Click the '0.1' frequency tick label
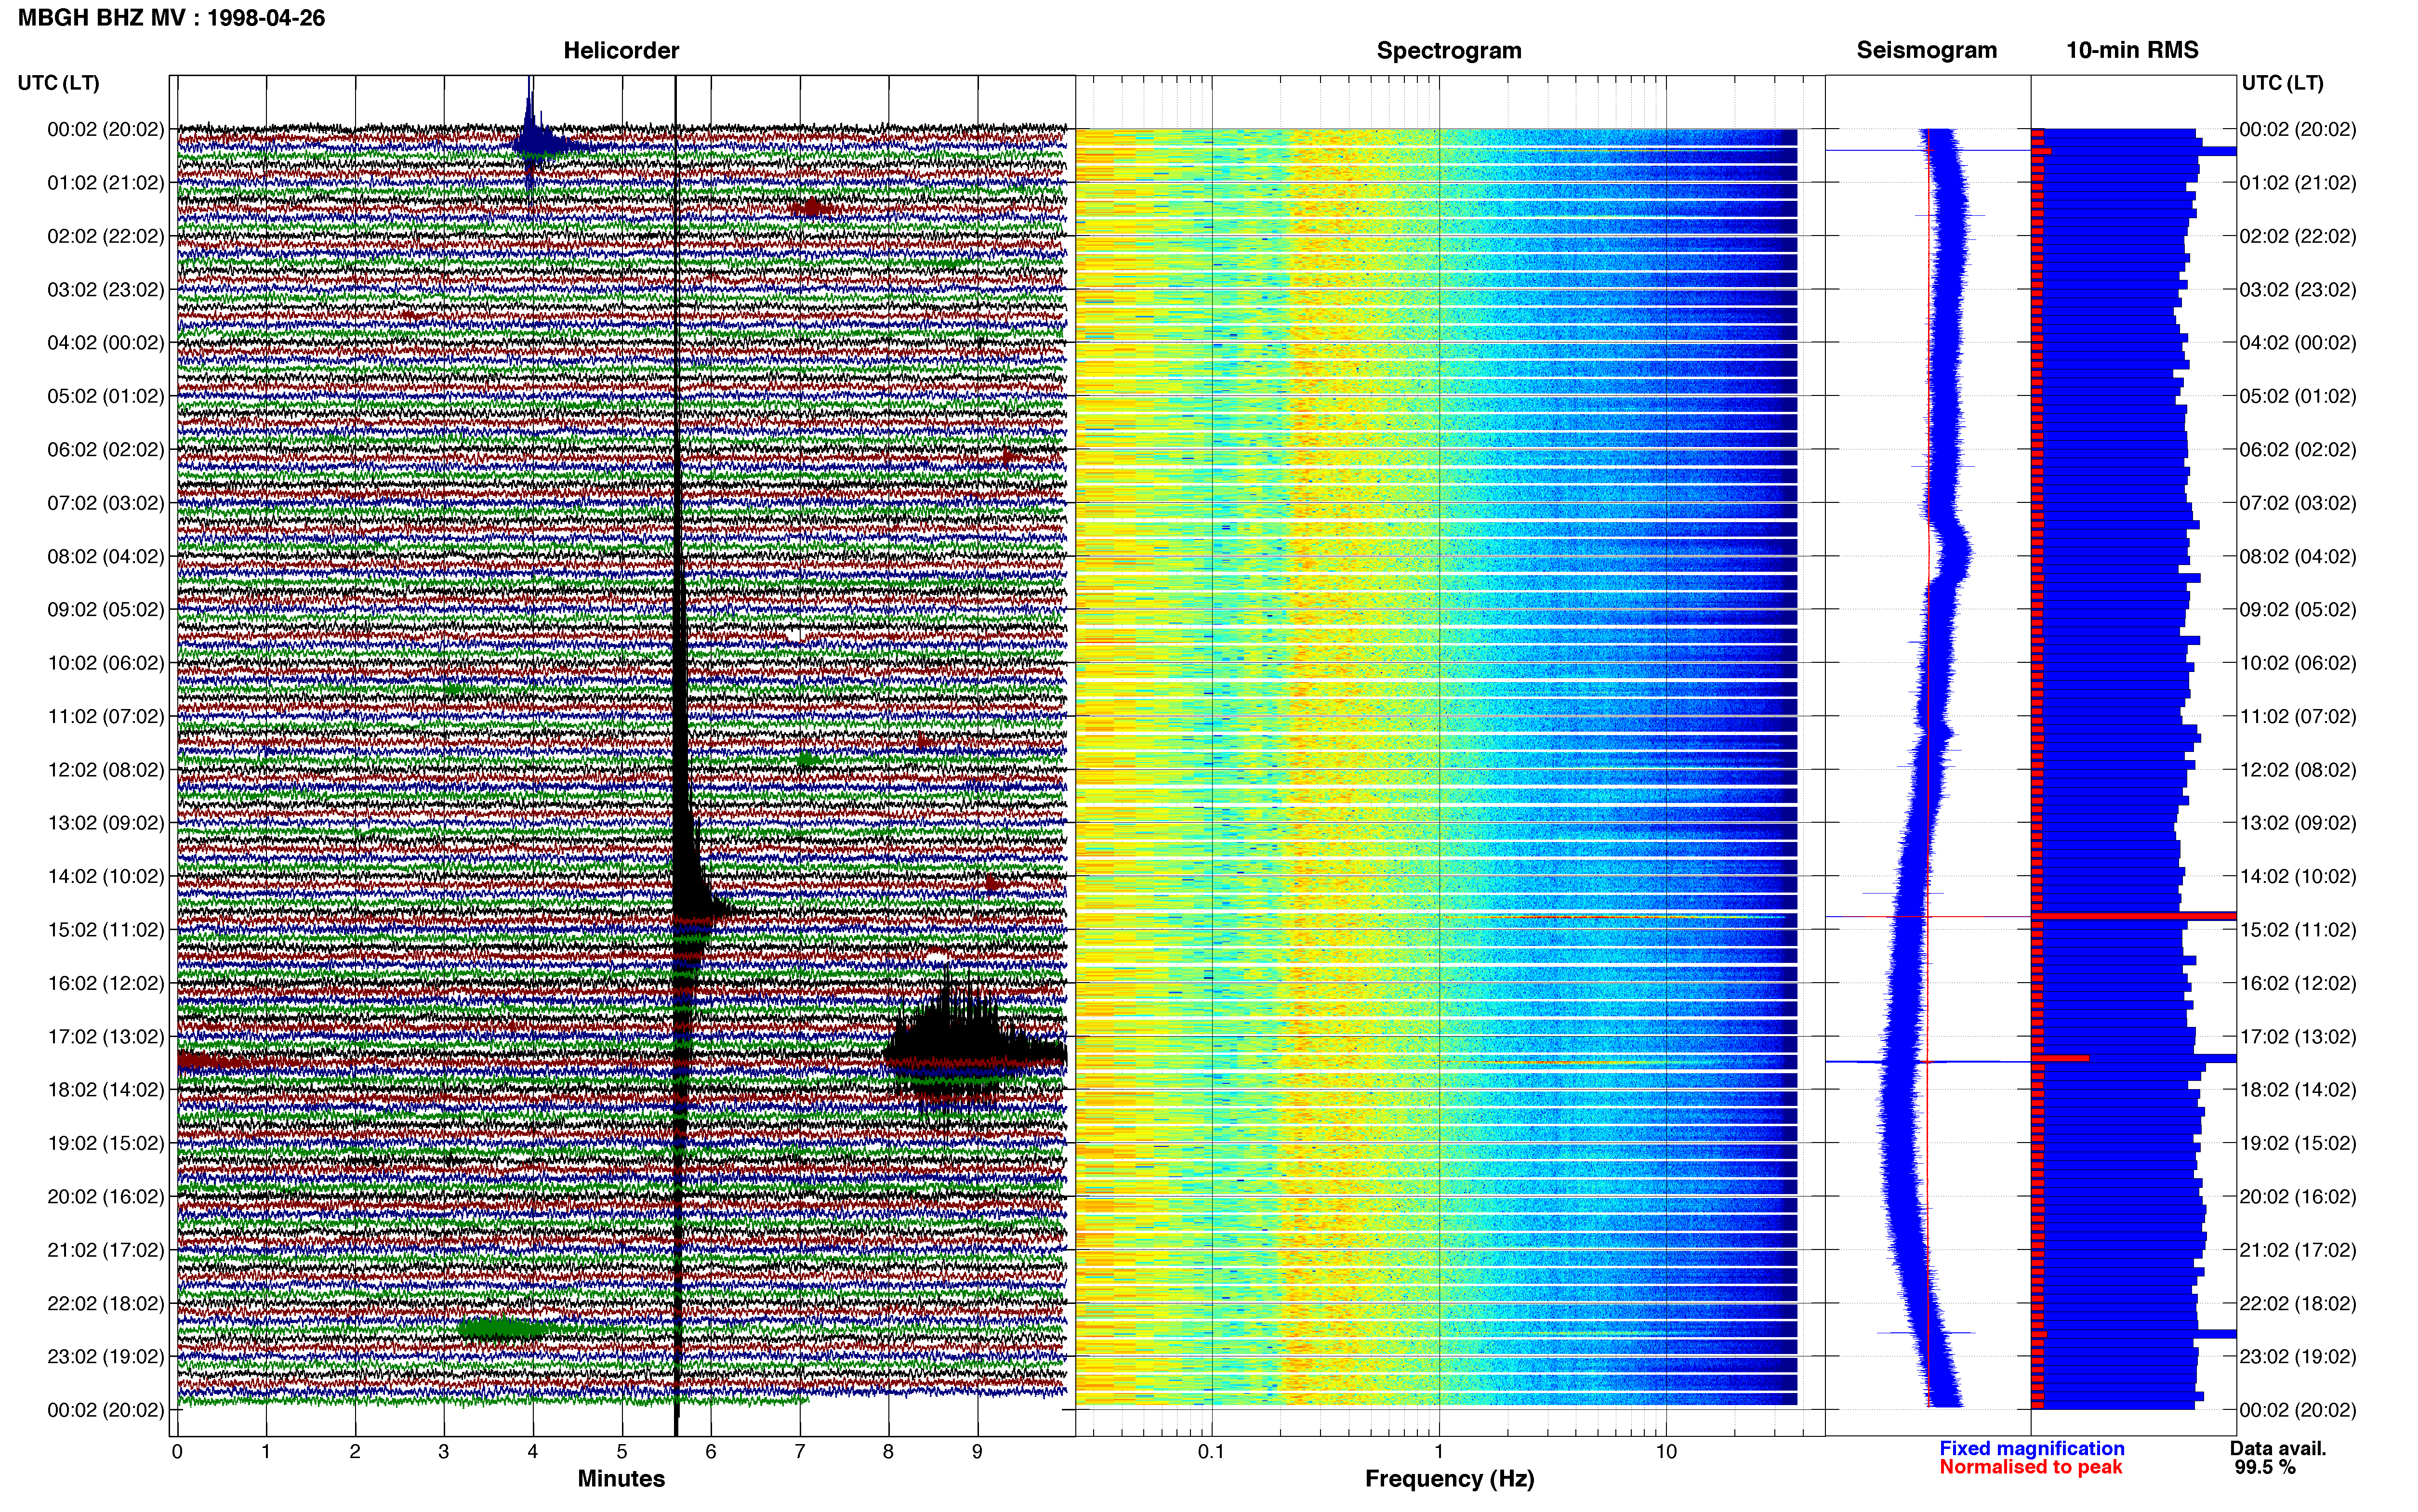The height and width of the screenshot is (1512, 2418). [x=1211, y=1451]
